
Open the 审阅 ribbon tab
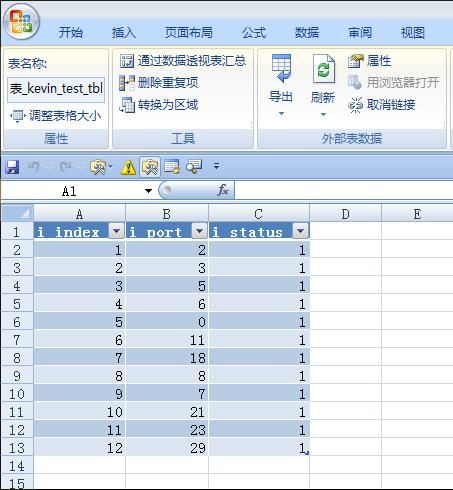(x=360, y=33)
